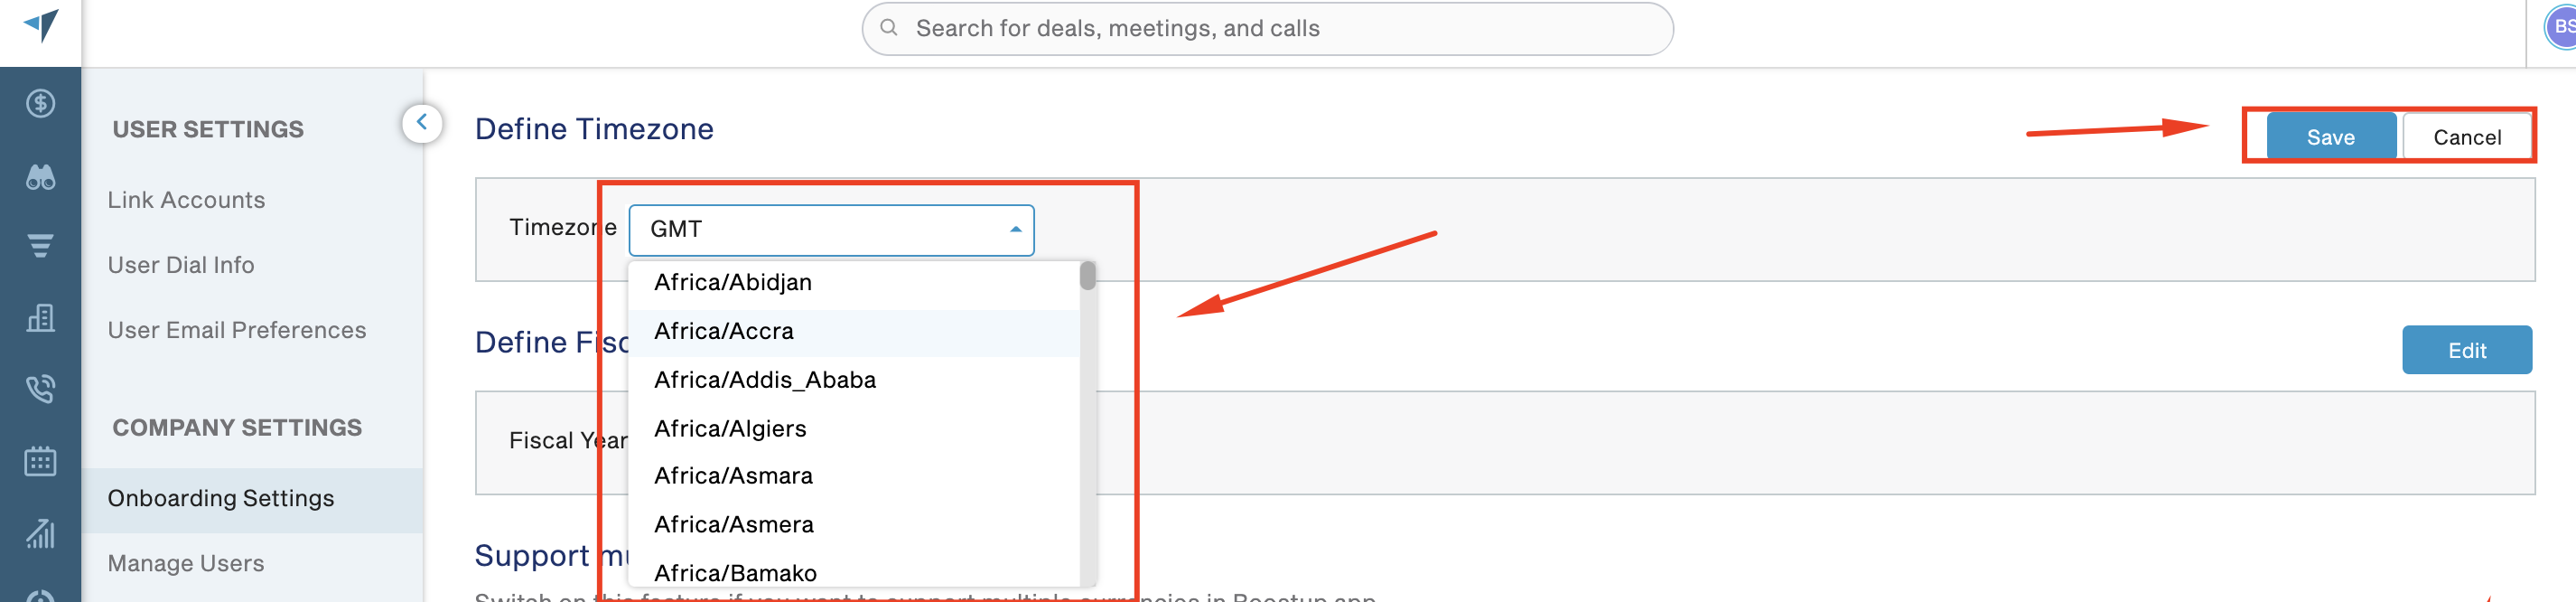The height and width of the screenshot is (602, 2576).
Task: Click the timezone list scrollbar thumb
Action: (x=1088, y=276)
